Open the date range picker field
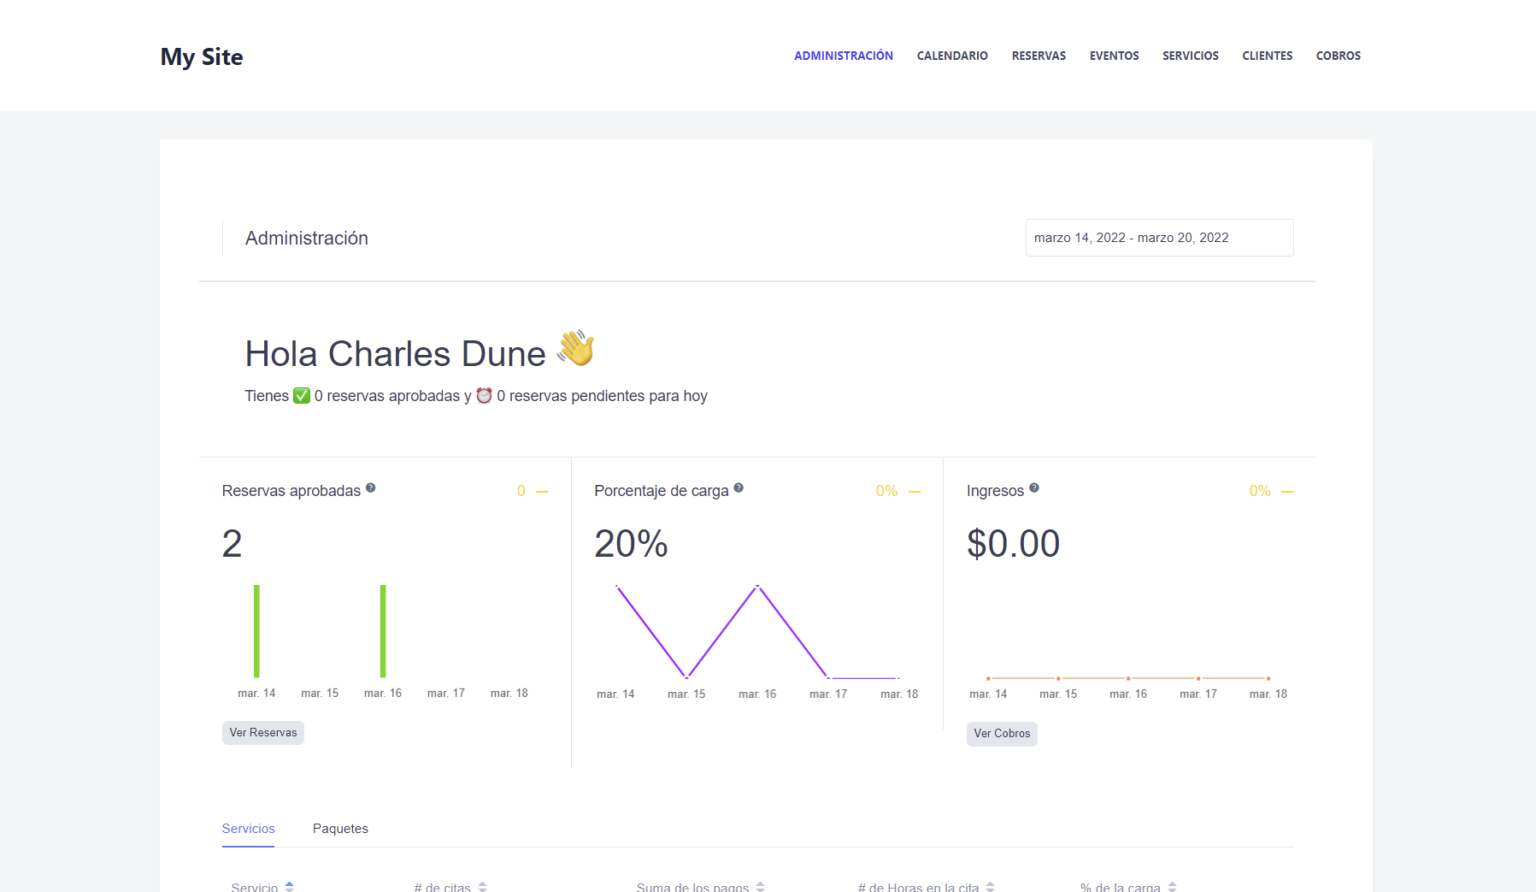 tap(1159, 238)
